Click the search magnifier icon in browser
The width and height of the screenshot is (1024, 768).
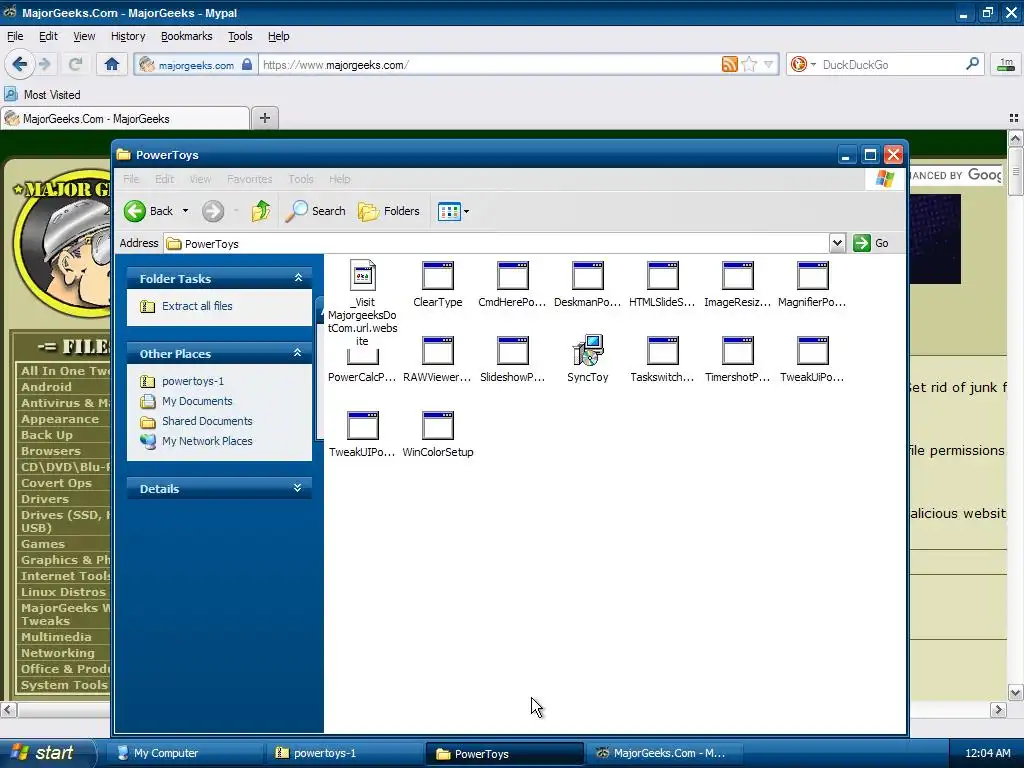click(x=972, y=63)
